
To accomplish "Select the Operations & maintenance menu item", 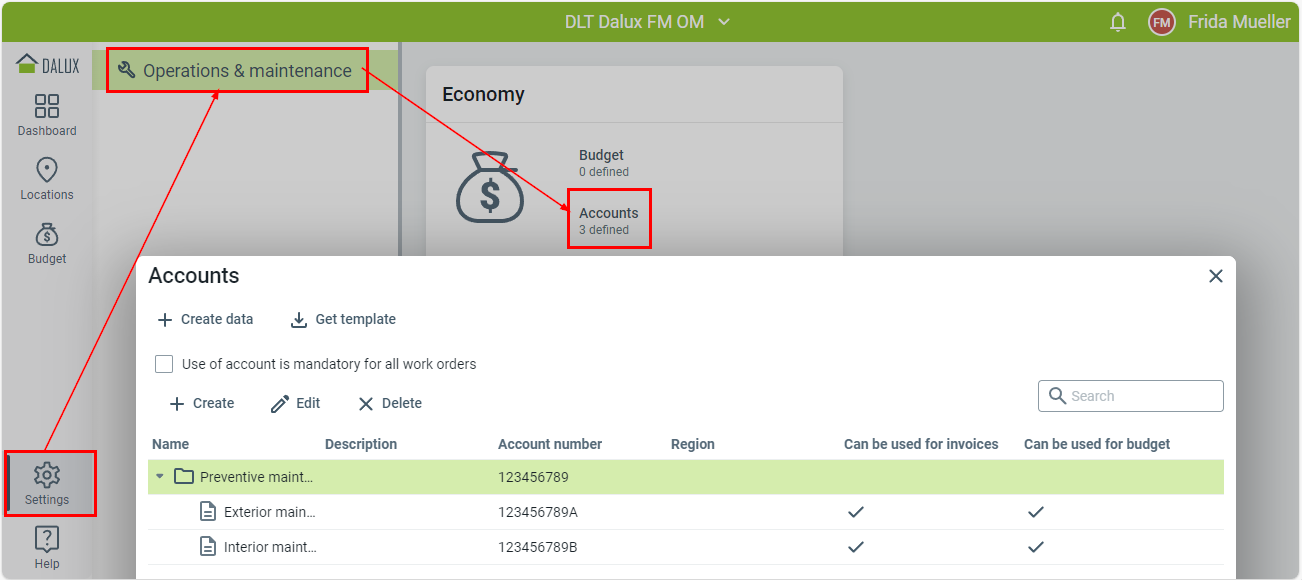I will point(237,71).
